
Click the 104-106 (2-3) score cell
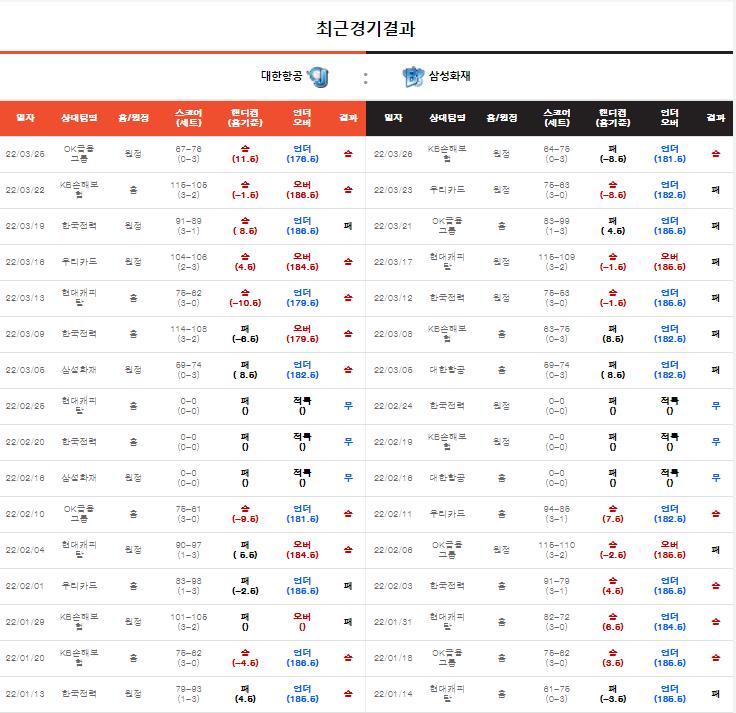tap(189, 262)
